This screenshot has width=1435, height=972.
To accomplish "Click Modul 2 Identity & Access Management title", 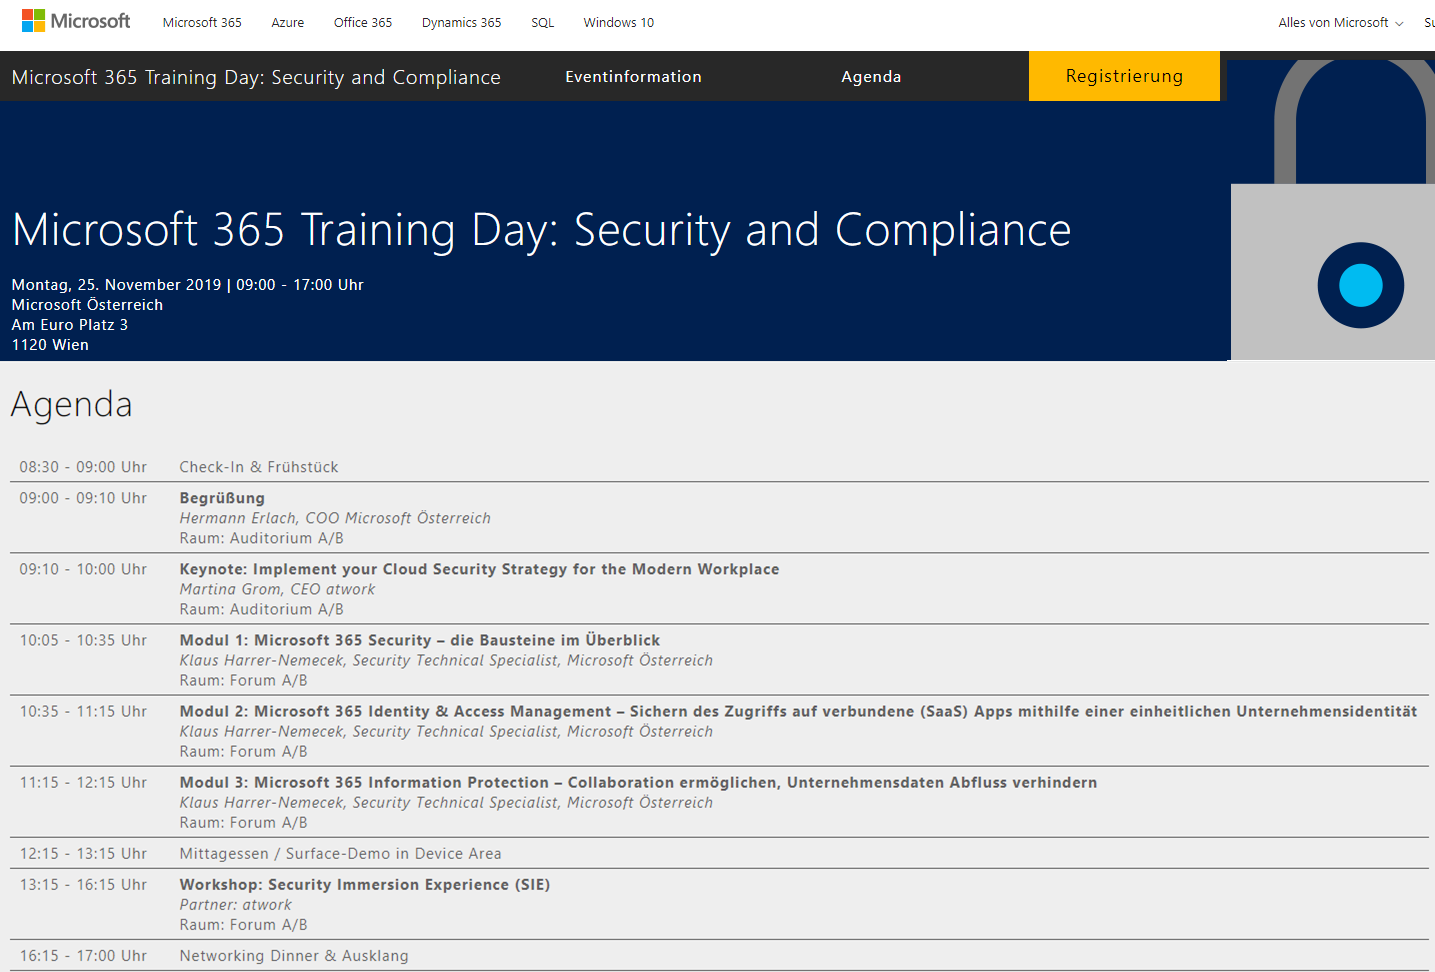I will click(797, 711).
